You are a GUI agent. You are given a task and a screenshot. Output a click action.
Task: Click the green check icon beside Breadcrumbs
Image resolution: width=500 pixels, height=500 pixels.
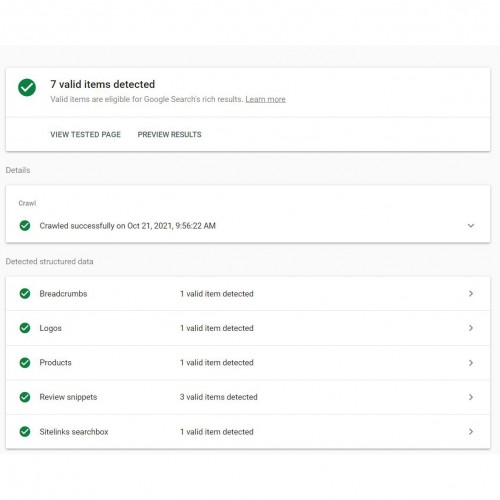[x=25, y=294]
